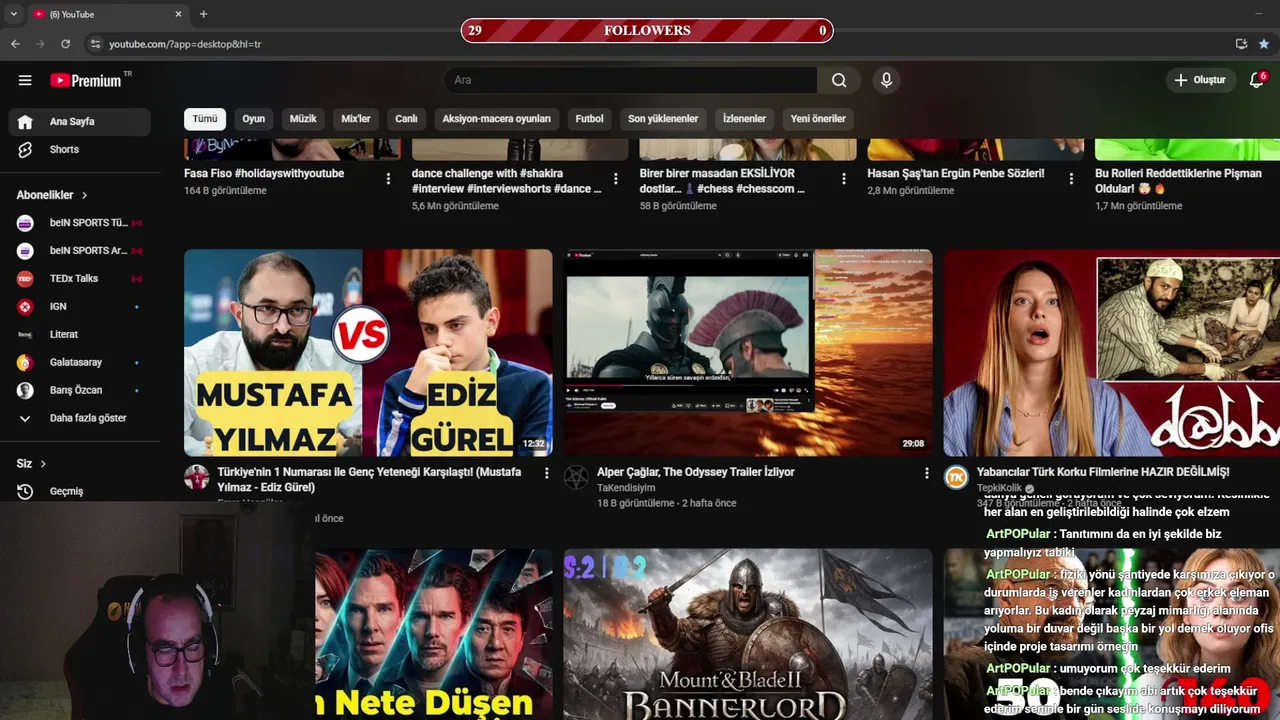The height and width of the screenshot is (720, 1280).
Task: Open the TaKendisiyim channel avatar
Action: 576,477
